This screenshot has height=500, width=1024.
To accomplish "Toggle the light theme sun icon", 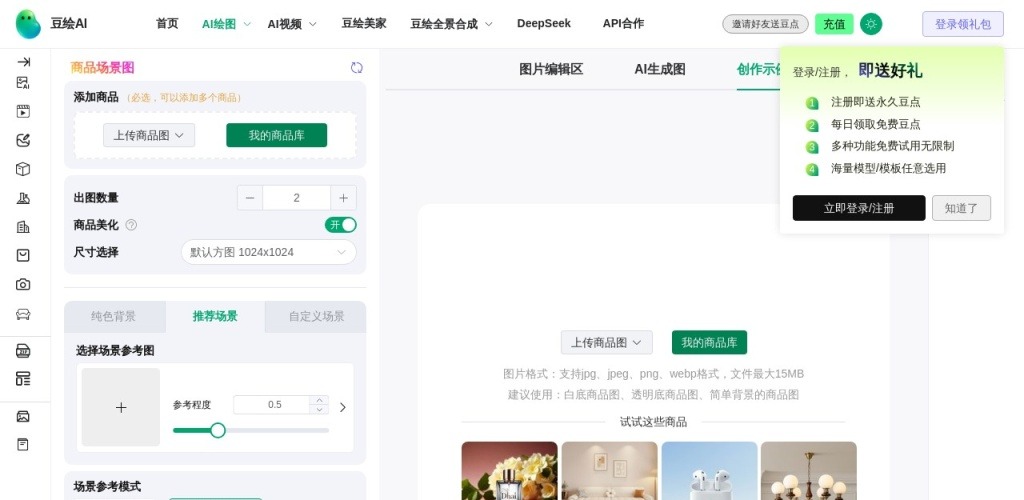I will 871,24.
